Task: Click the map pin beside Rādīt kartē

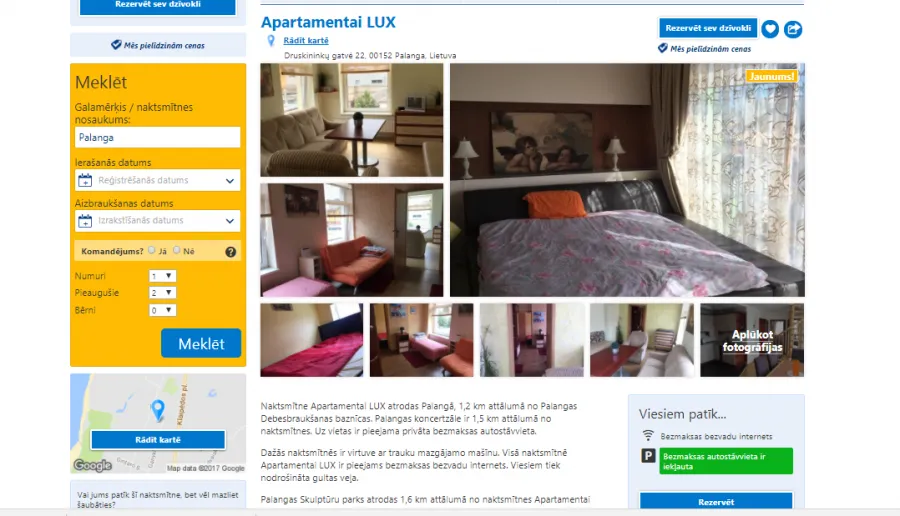Action: tap(271, 41)
